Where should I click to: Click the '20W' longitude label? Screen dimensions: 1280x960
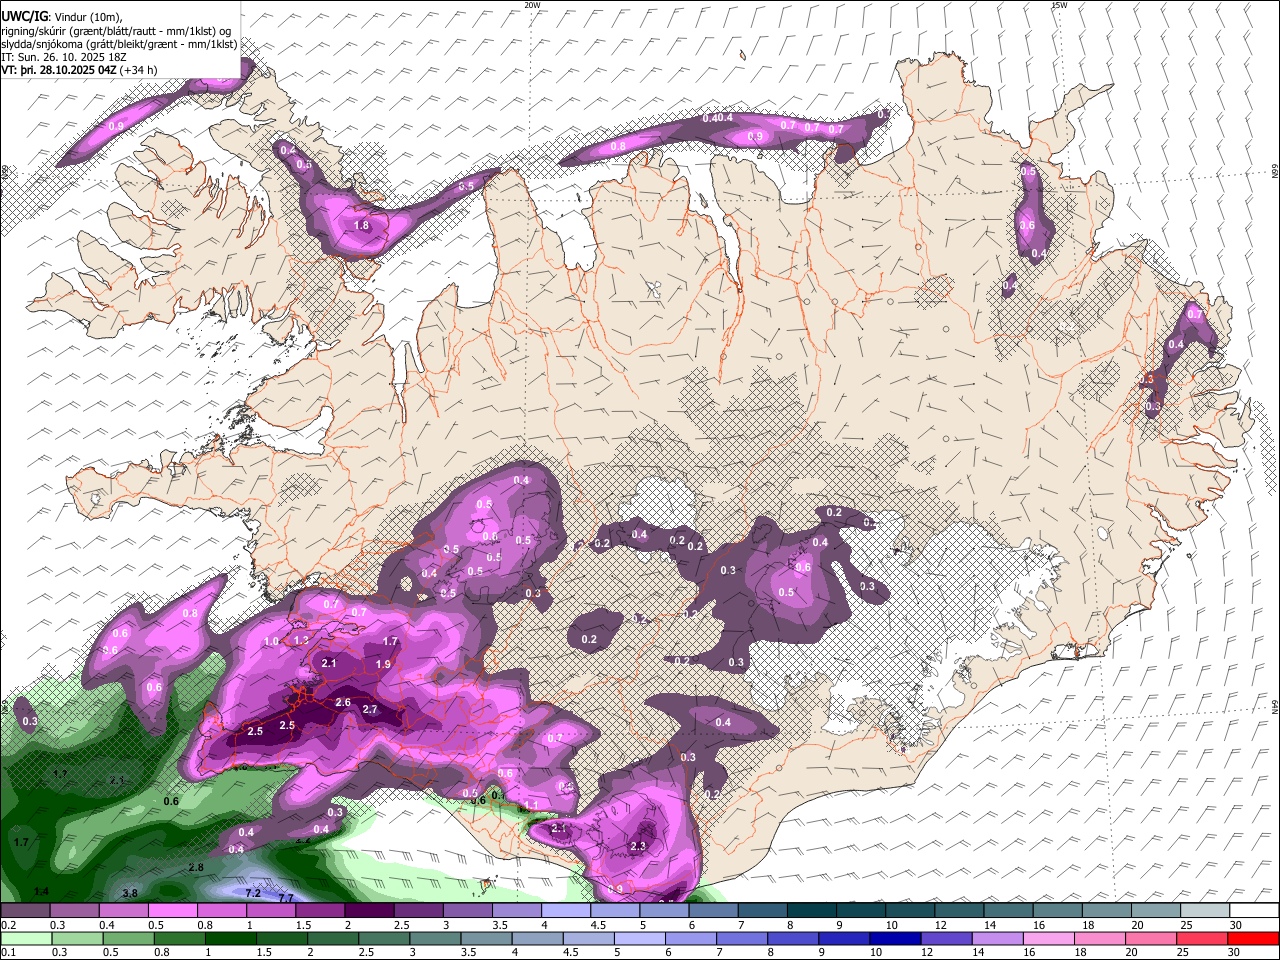(x=532, y=5)
